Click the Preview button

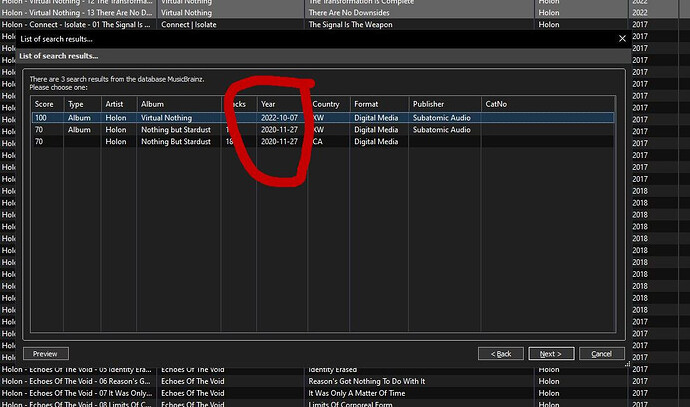[x=46, y=354]
